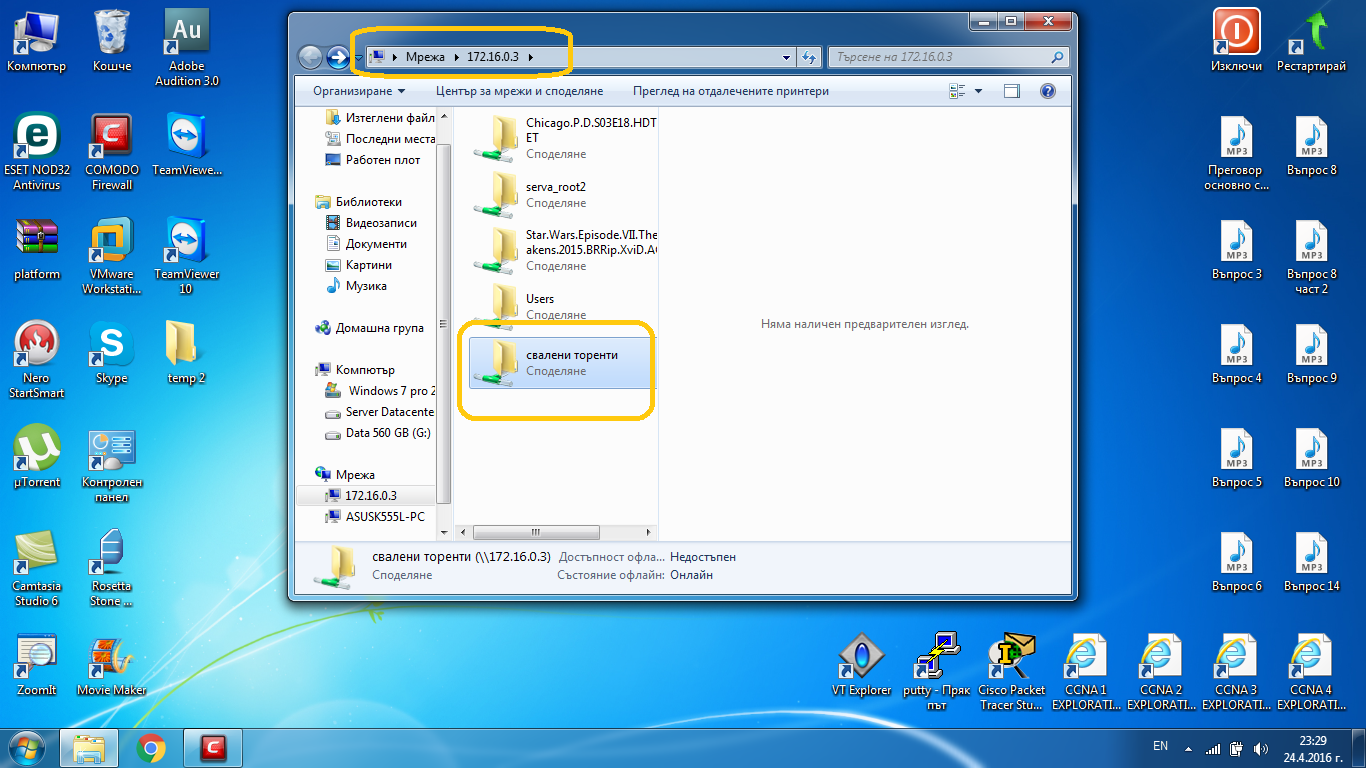Viewport: 1366px width, 768px height.
Task: Select ASUSK555L-PC in the network tree
Action: coord(384,517)
